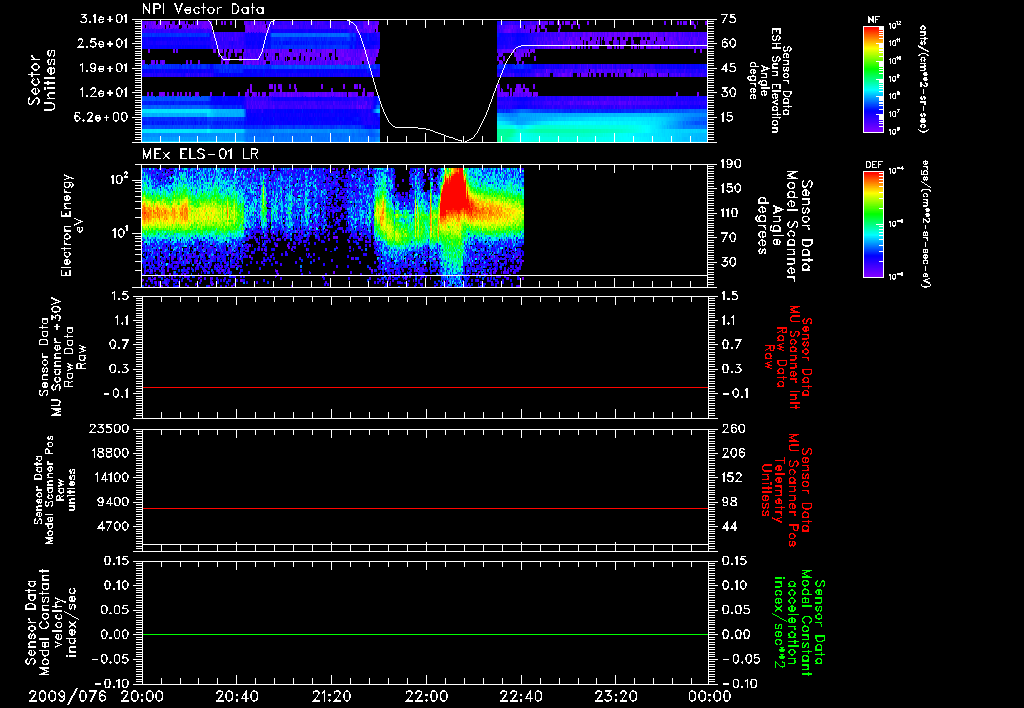
Task: Click the 21:20 time axis label
Action: tap(332, 696)
